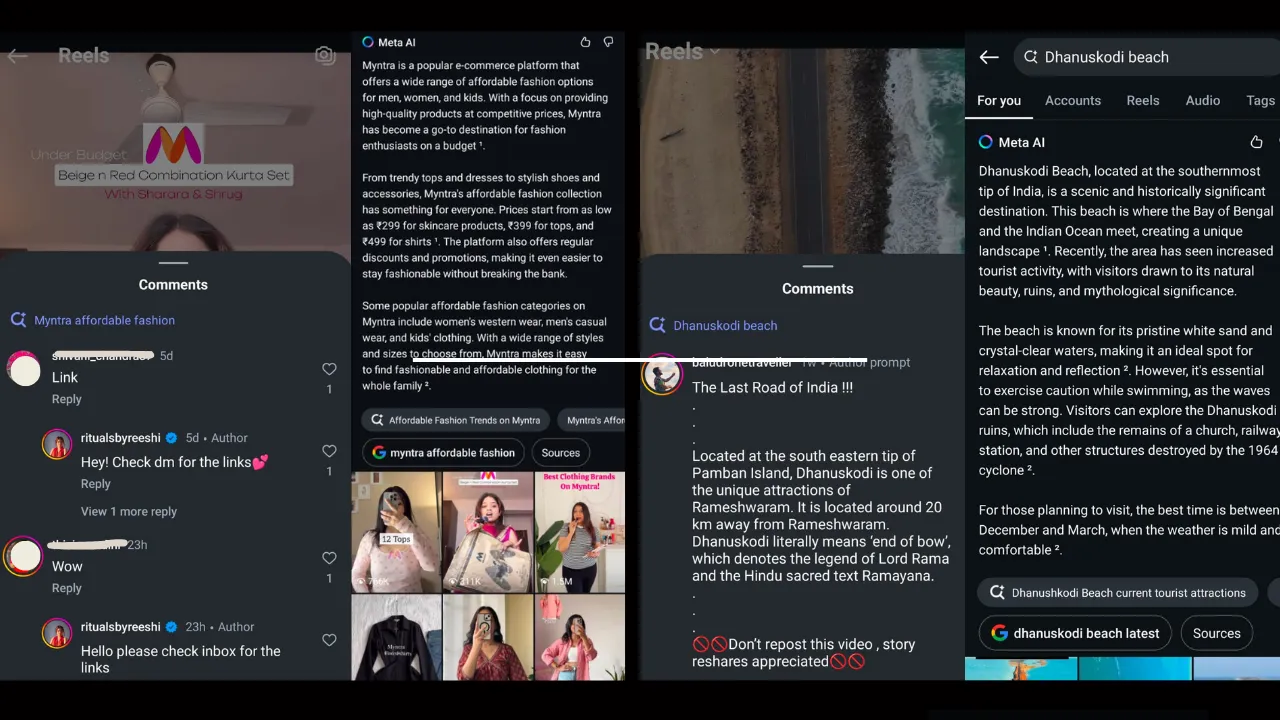Dislike the Myntra Meta AI answer

[608, 42]
